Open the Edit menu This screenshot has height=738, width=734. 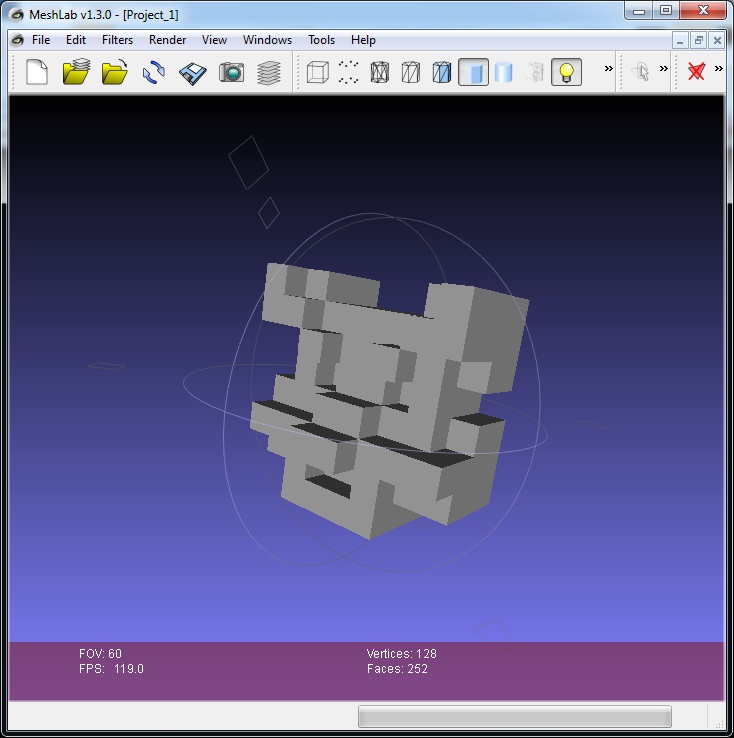tap(76, 40)
